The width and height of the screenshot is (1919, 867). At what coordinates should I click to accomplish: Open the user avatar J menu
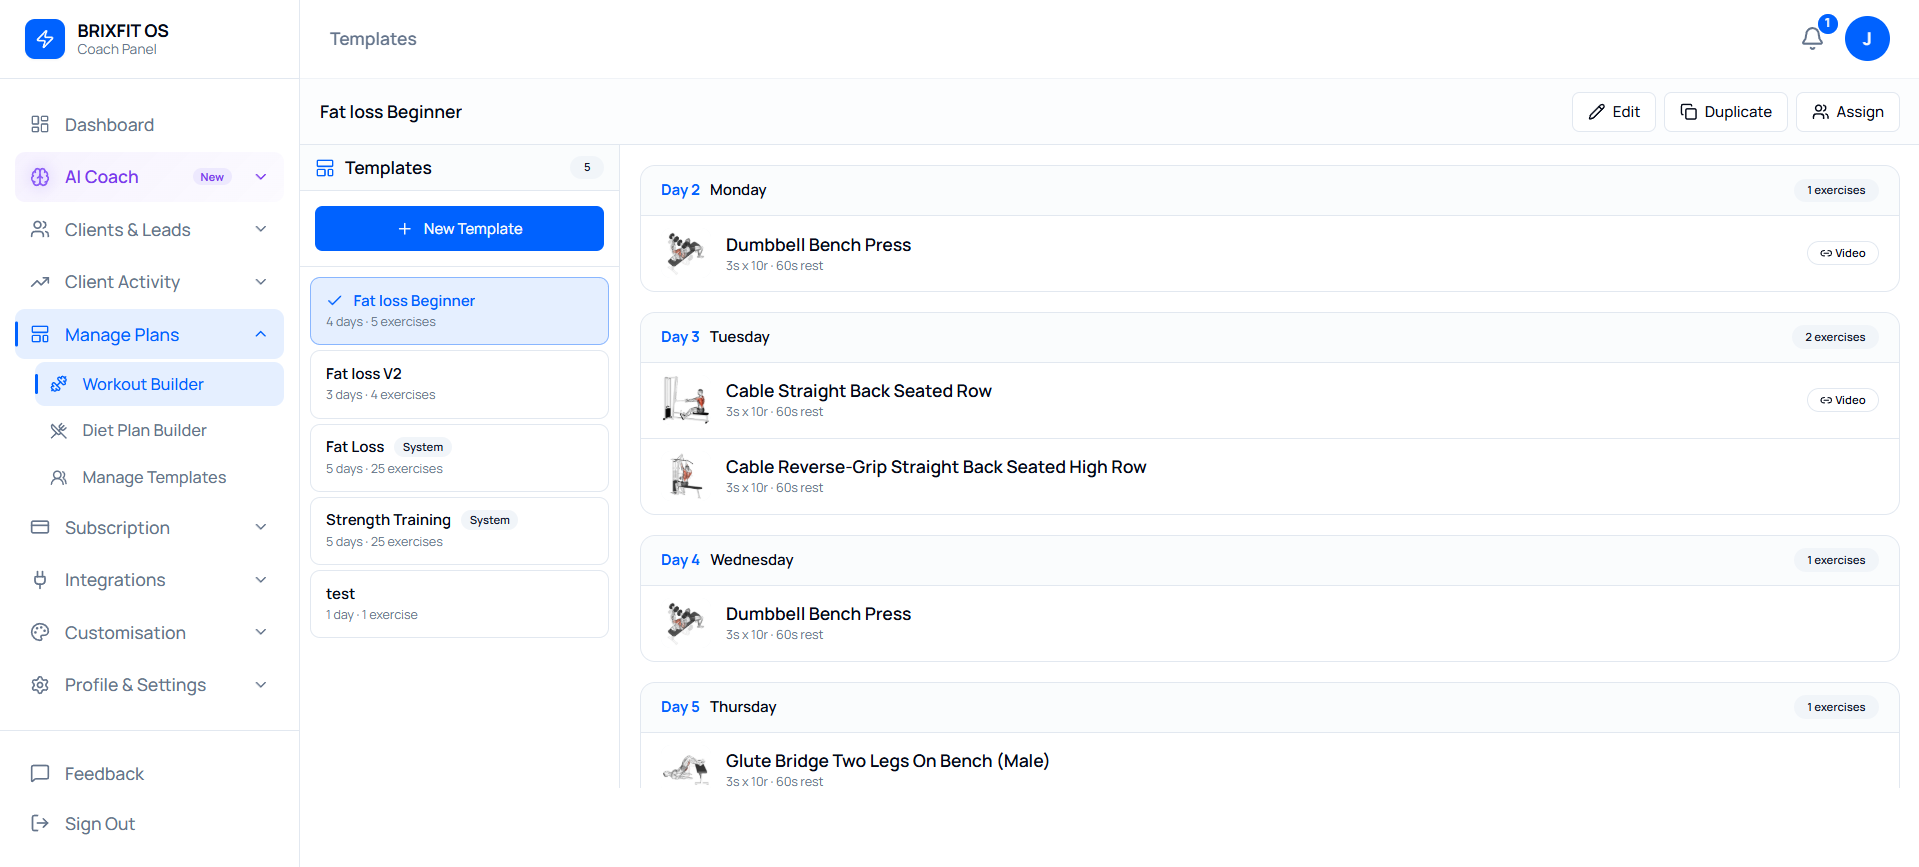(1867, 39)
